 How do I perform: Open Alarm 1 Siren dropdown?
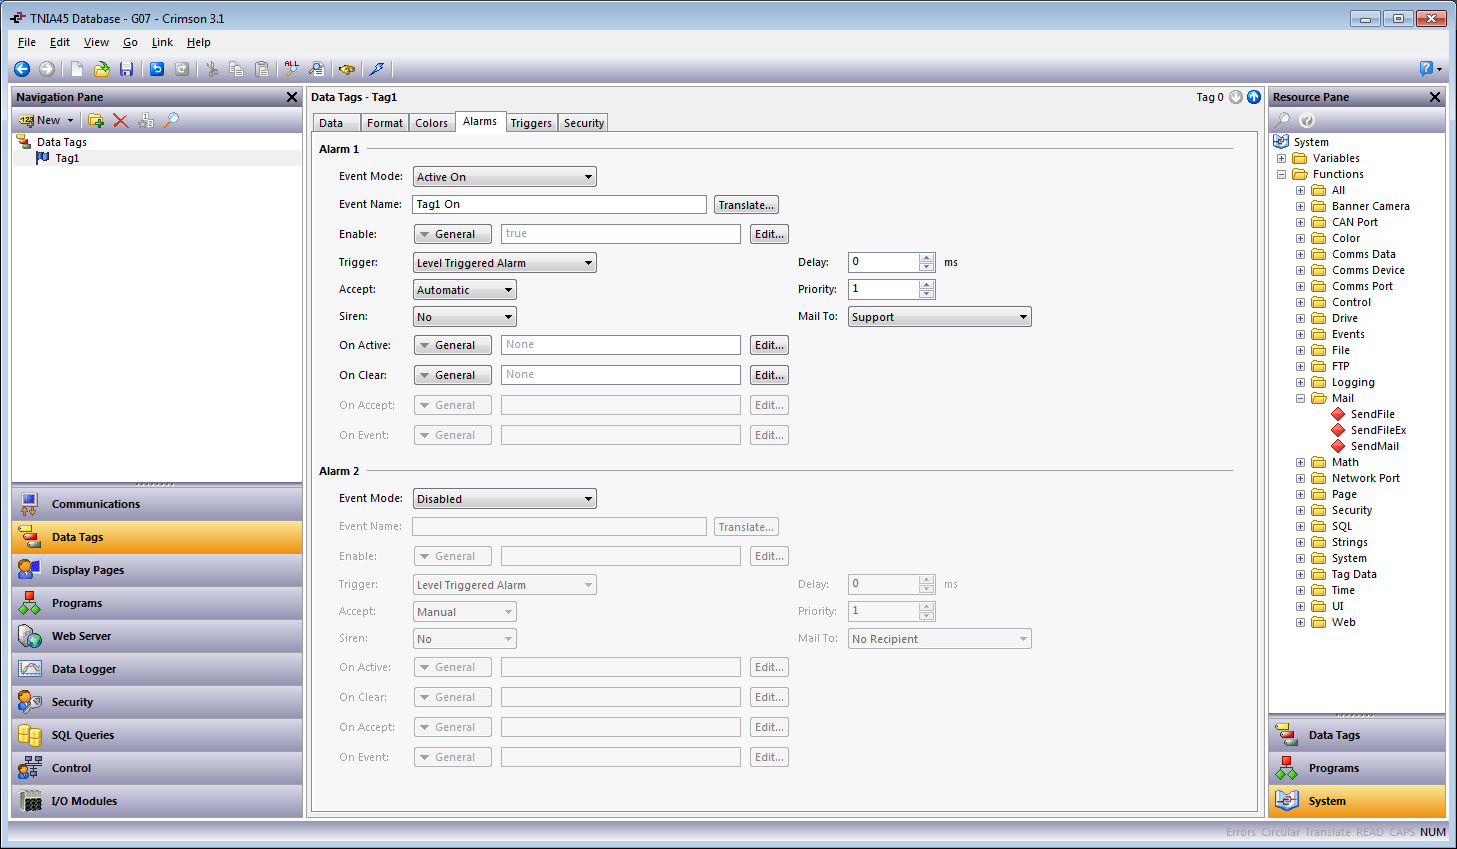[x=465, y=317]
